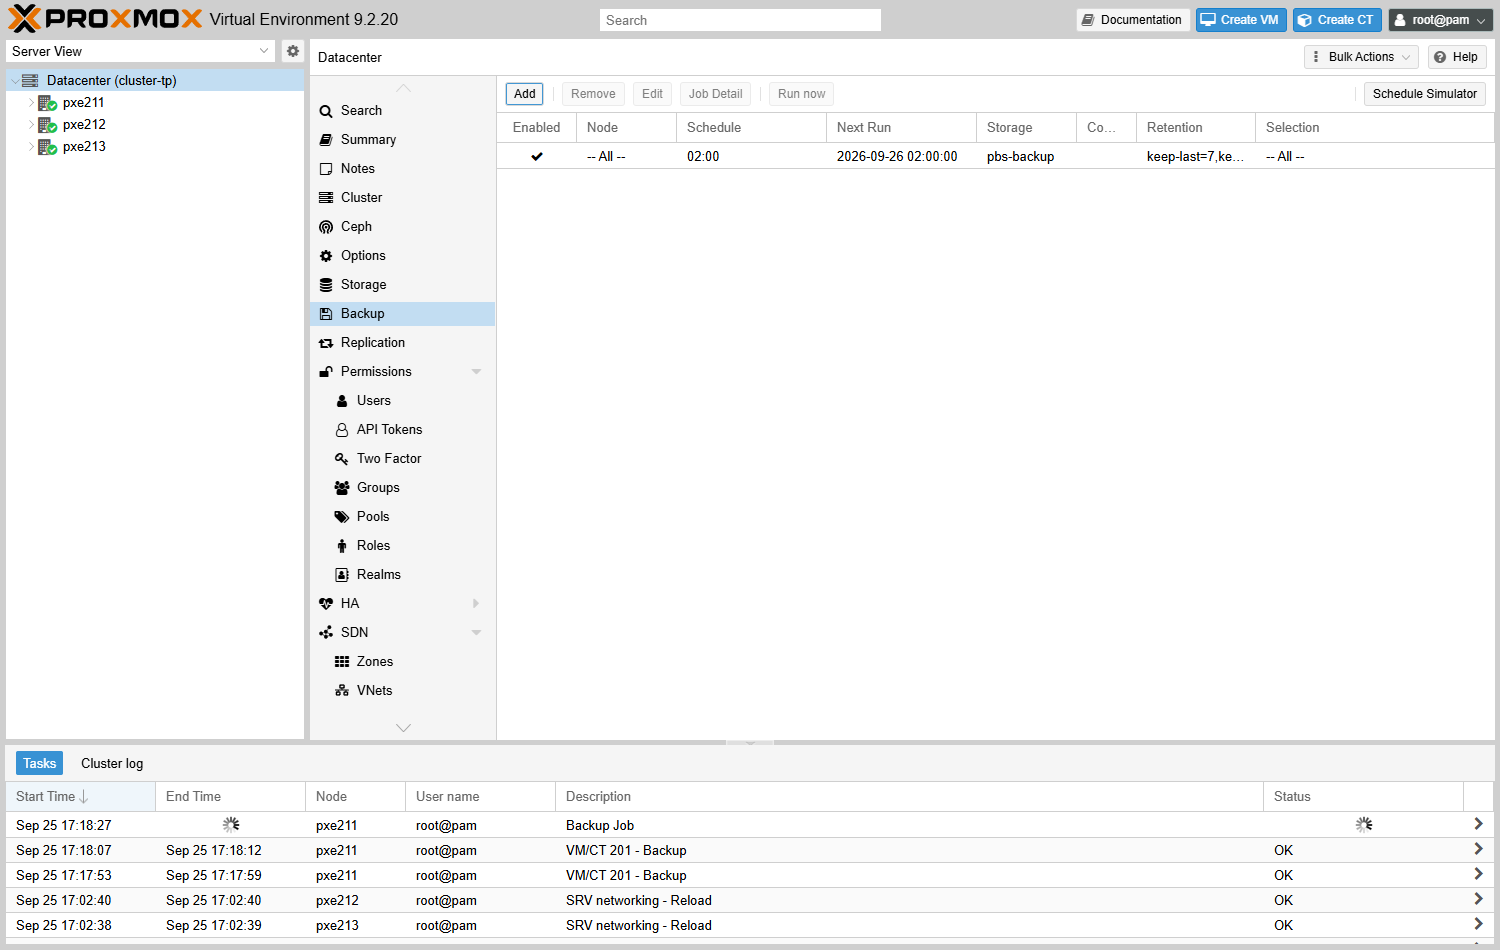This screenshot has width=1500, height=950.
Task: Click the pxe212 node icon
Action: tap(47, 125)
